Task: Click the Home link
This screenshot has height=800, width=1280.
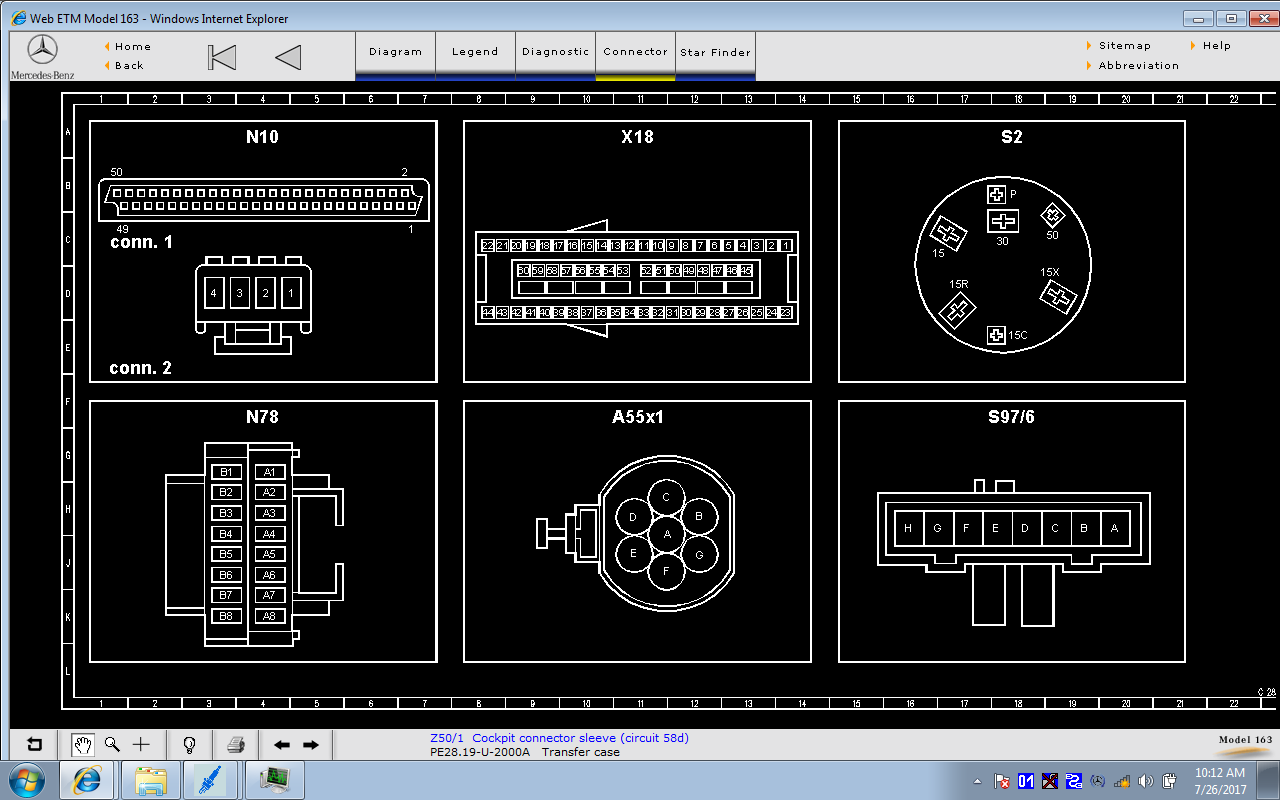Action: coord(132,46)
